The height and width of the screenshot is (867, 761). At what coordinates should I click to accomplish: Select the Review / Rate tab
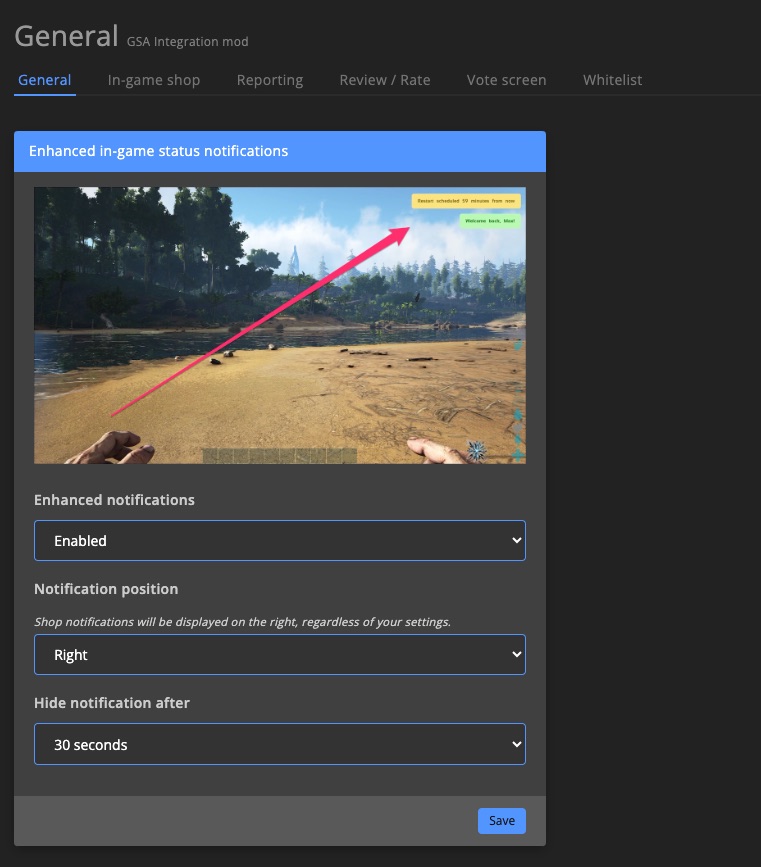tap(385, 80)
